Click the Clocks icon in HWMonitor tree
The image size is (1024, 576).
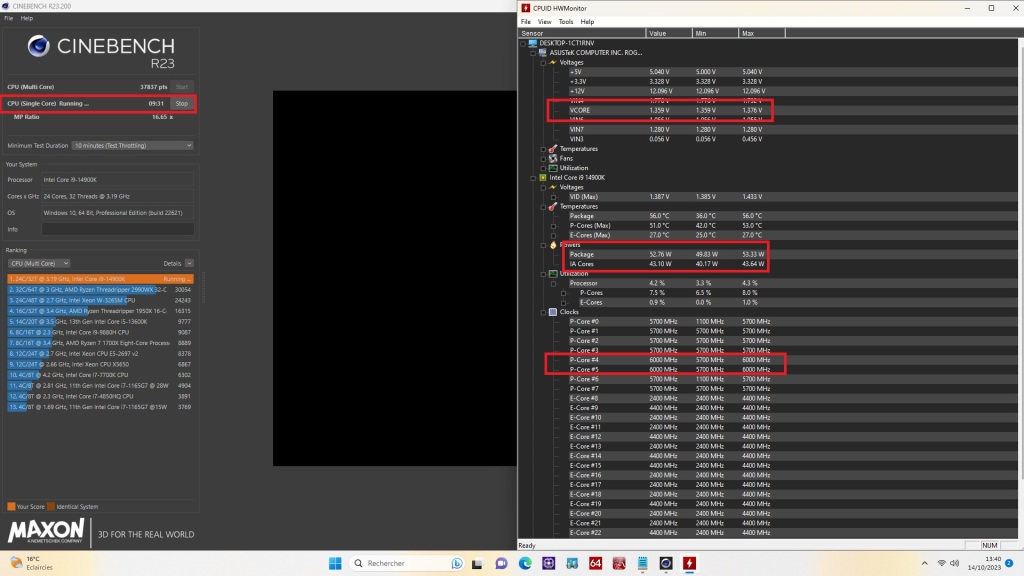tap(553, 312)
